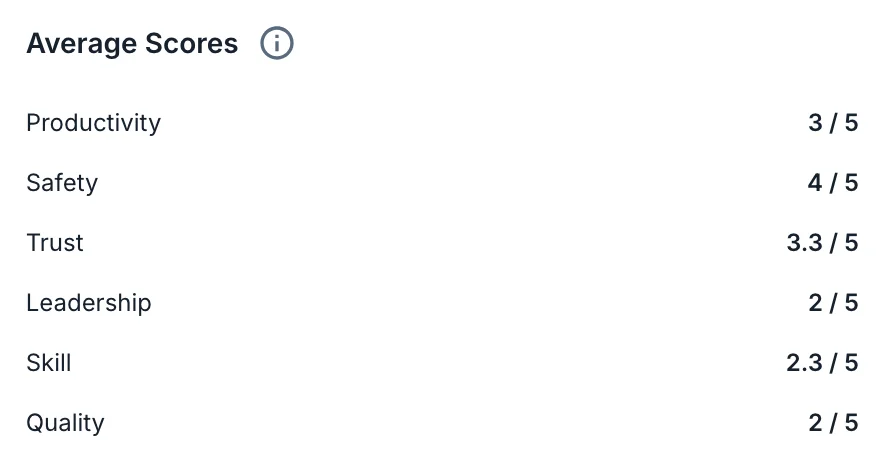The height and width of the screenshot is (462, 884).
Task: Select the Productivity label
Action: (x=94, y=123)
